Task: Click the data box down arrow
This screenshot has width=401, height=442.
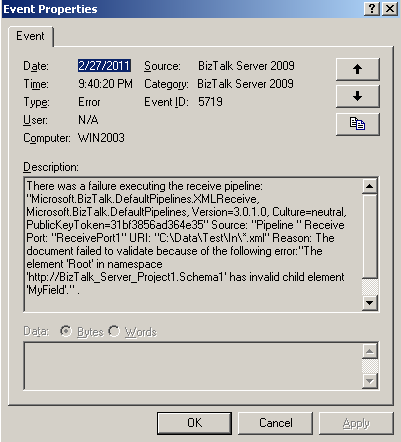Action: 370,381
